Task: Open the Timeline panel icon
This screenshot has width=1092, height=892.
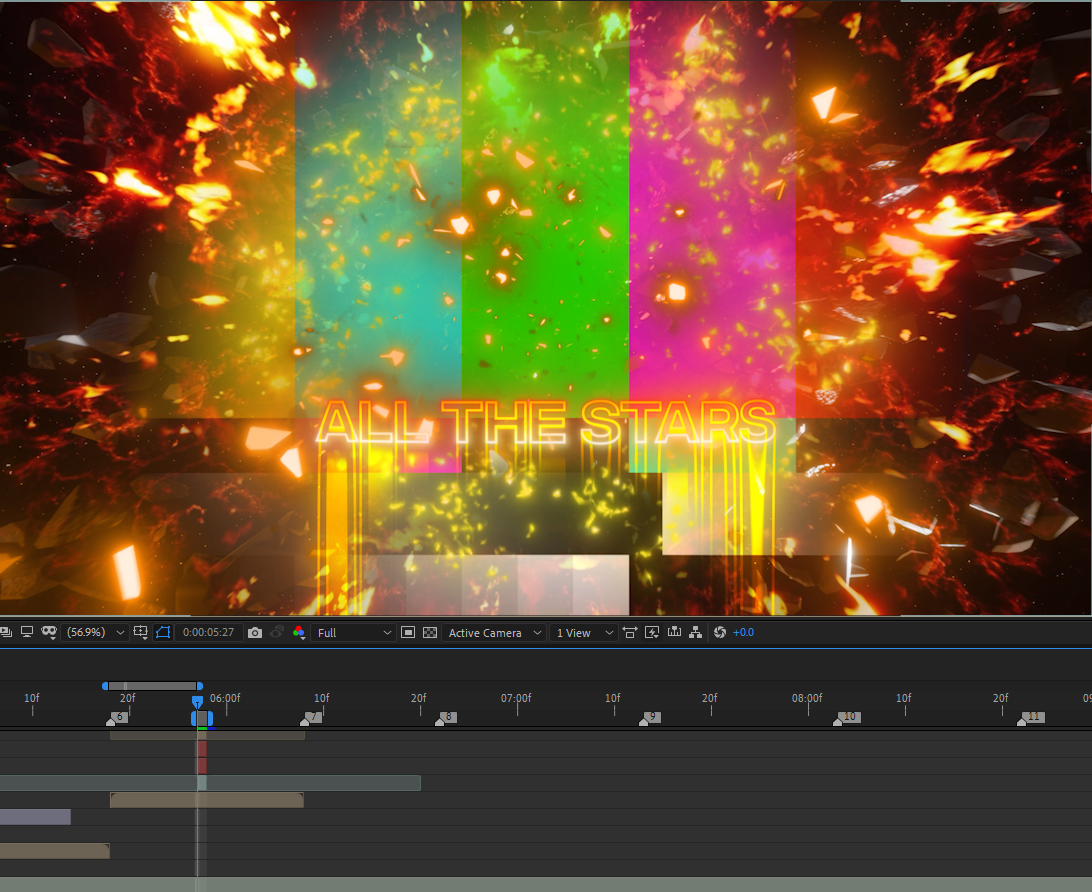Action: 674,632
